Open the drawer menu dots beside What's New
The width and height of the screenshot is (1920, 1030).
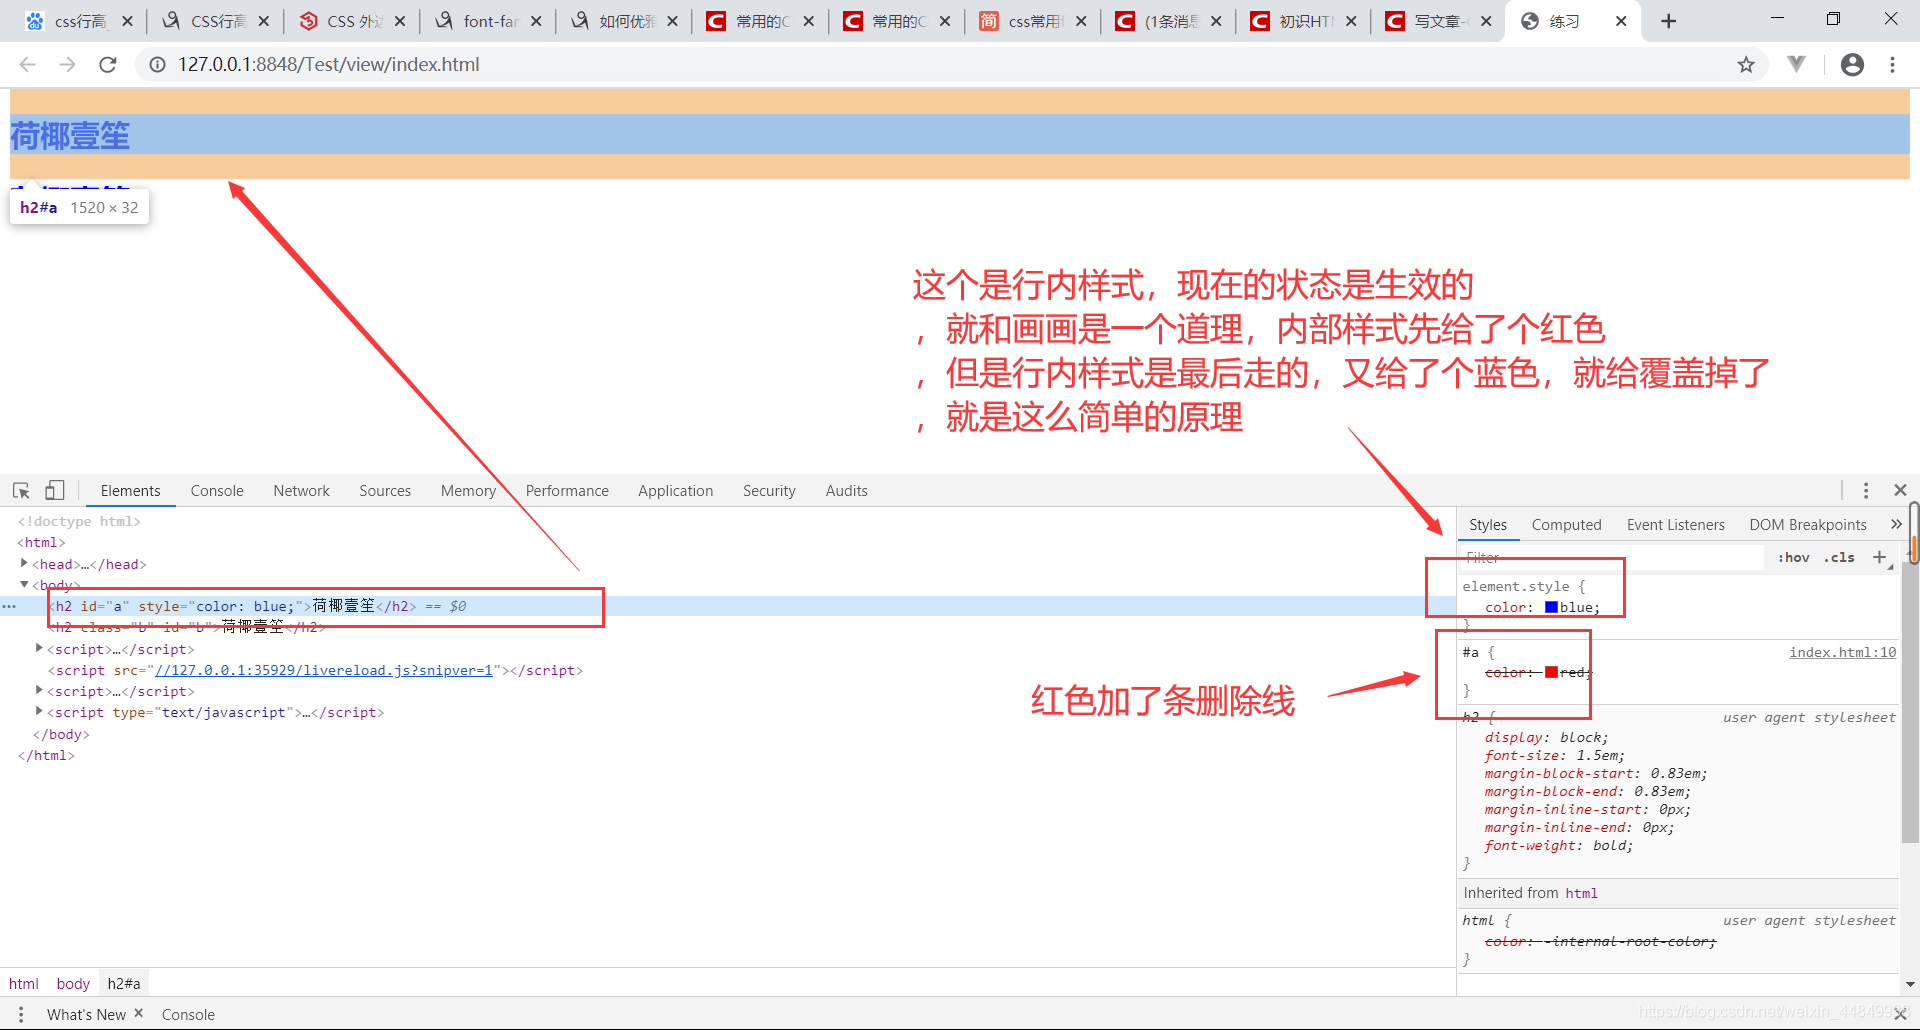point(20,1014)
